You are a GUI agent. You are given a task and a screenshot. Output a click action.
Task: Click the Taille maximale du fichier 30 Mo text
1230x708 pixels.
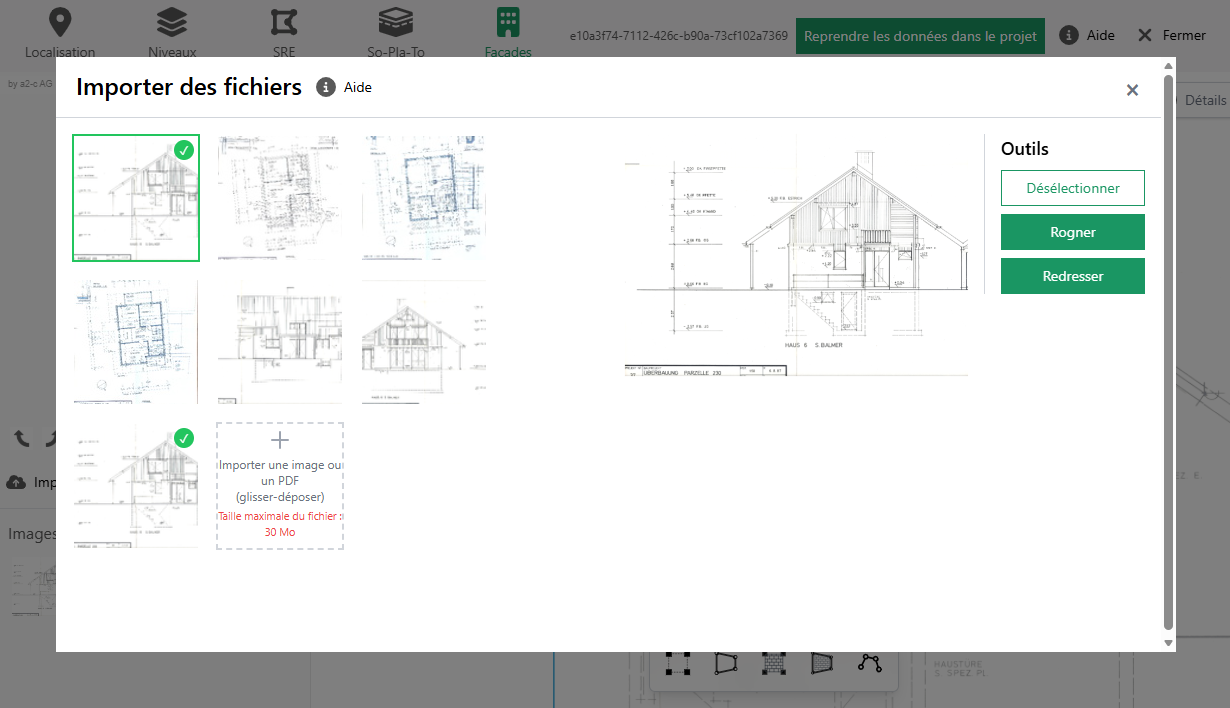pos(280,524)
